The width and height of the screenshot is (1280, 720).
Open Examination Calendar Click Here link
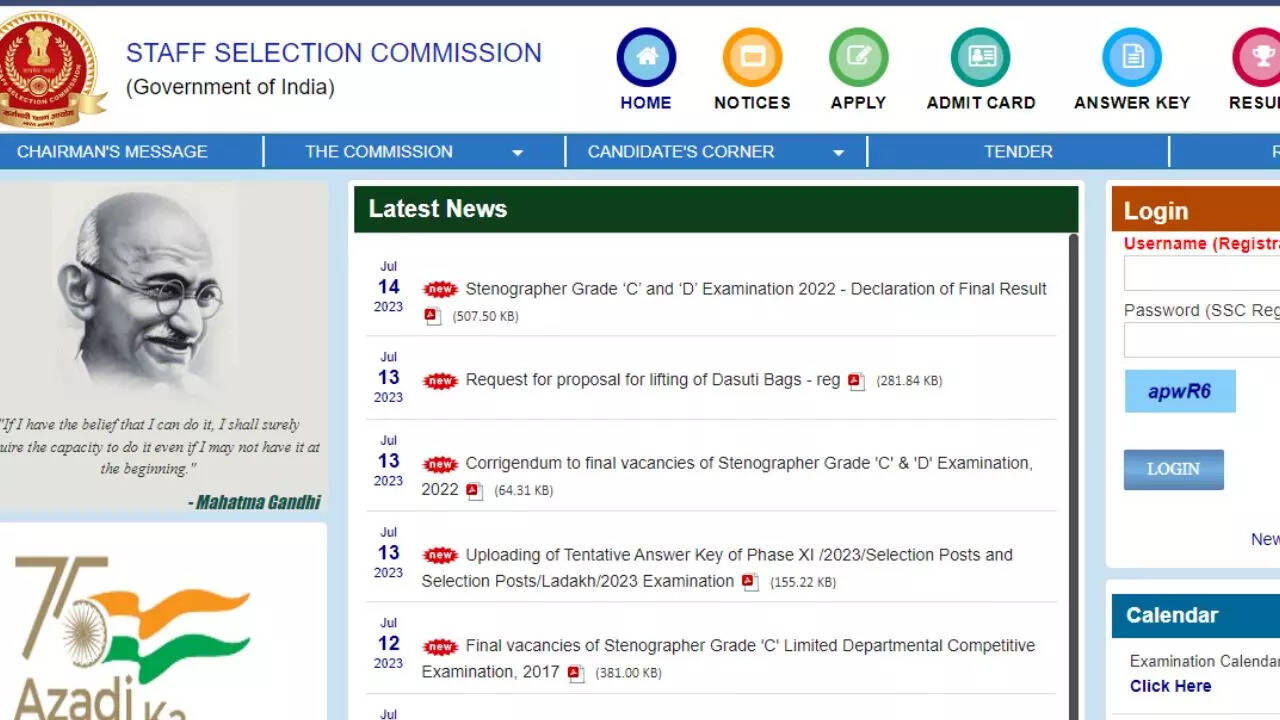pyautogui.click(x=1170, y=686)
